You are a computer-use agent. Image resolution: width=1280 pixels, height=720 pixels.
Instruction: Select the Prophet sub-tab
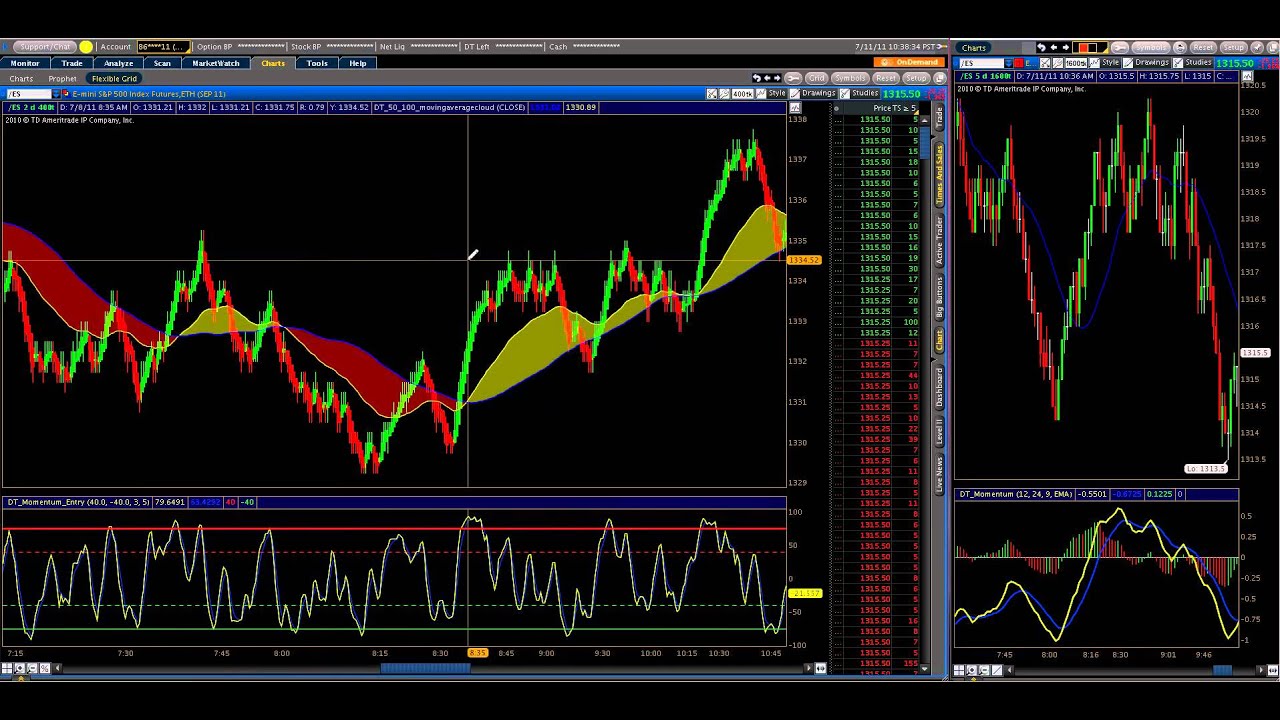[x=62, y=78]
